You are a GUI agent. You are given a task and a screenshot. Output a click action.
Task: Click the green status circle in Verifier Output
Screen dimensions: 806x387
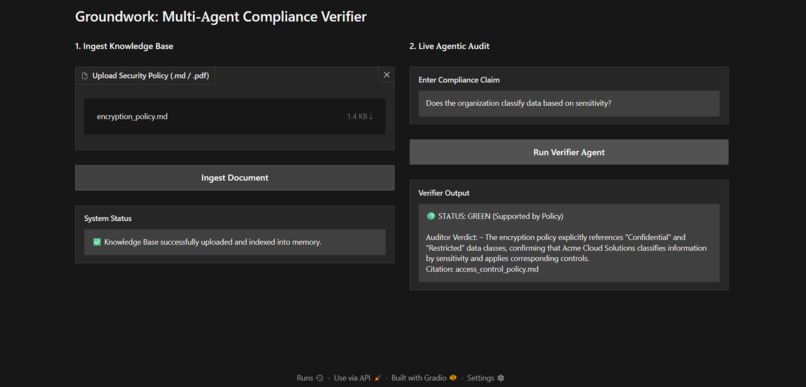[x=431, y=216]
